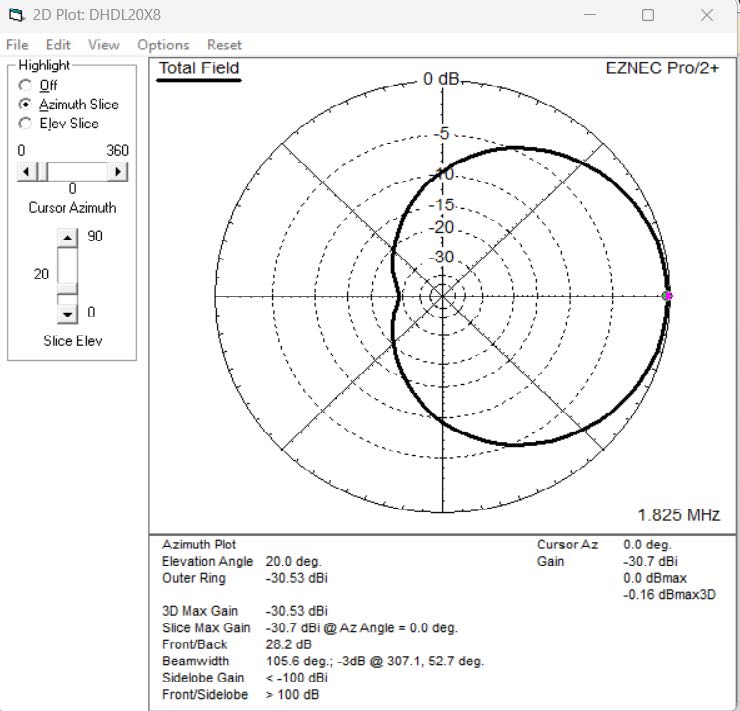Click the magenta cursor marker on the plot
The height and width of the screenshot is (711, 740).
pos(668,296)
